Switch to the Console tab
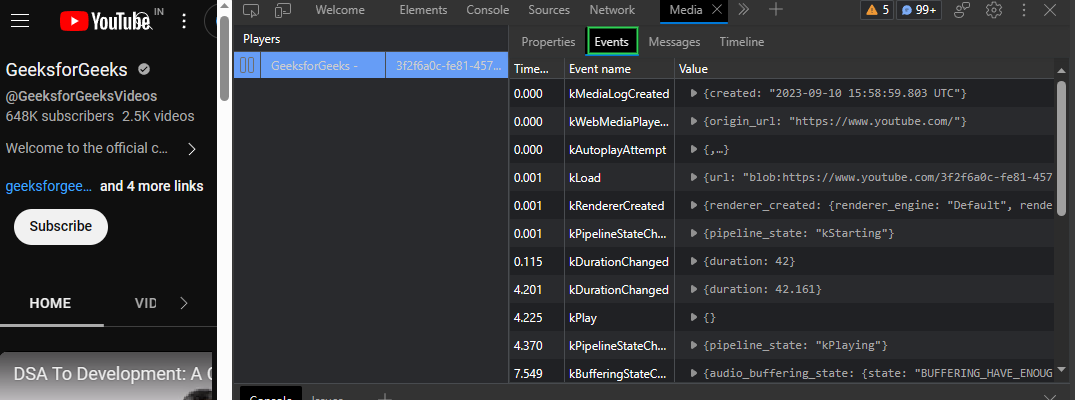 point(487,10)
